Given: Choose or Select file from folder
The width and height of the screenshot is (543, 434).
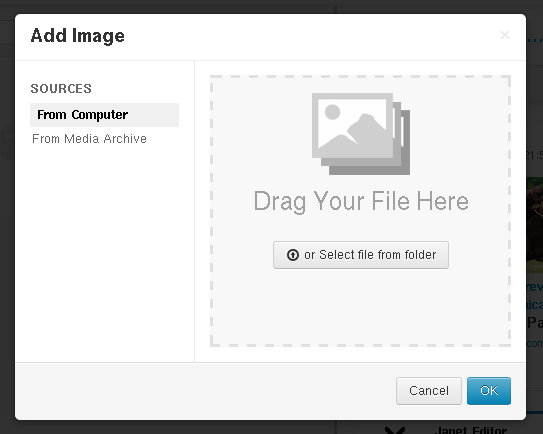Looking at the screenshot, I should [x=360, y=255].
